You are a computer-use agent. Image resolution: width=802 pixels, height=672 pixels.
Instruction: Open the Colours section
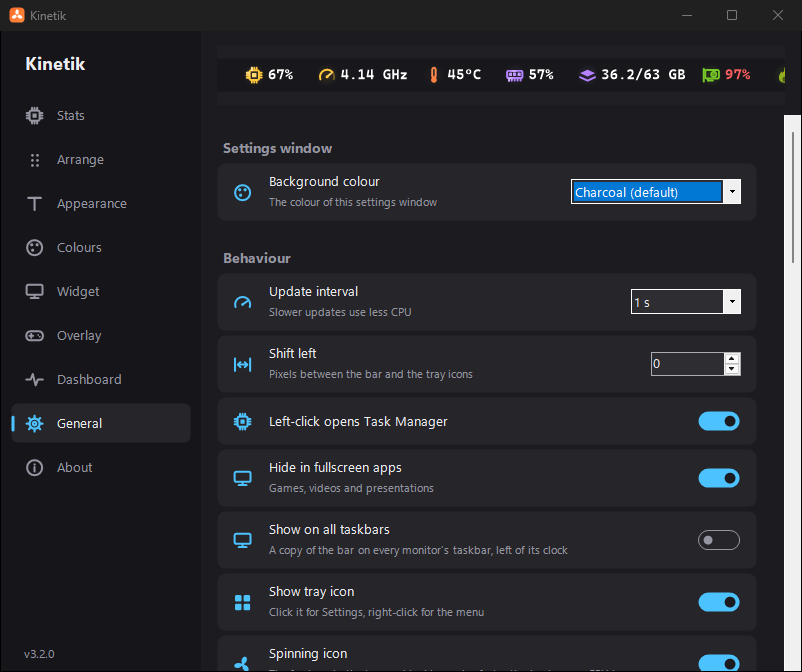tap(101, 248)
